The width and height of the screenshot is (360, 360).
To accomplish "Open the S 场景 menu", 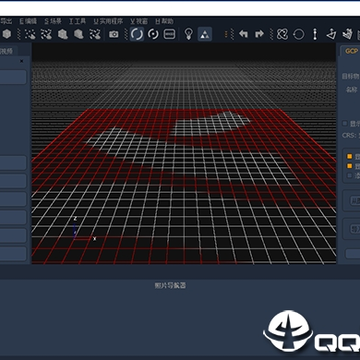I will (x=53, y=21).
